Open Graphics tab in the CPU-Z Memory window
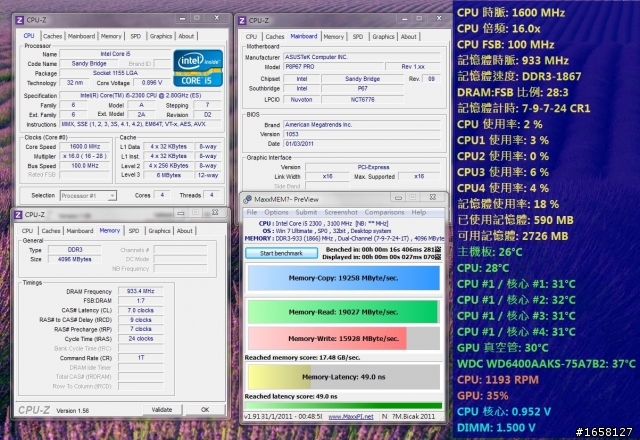 [159, 231]
